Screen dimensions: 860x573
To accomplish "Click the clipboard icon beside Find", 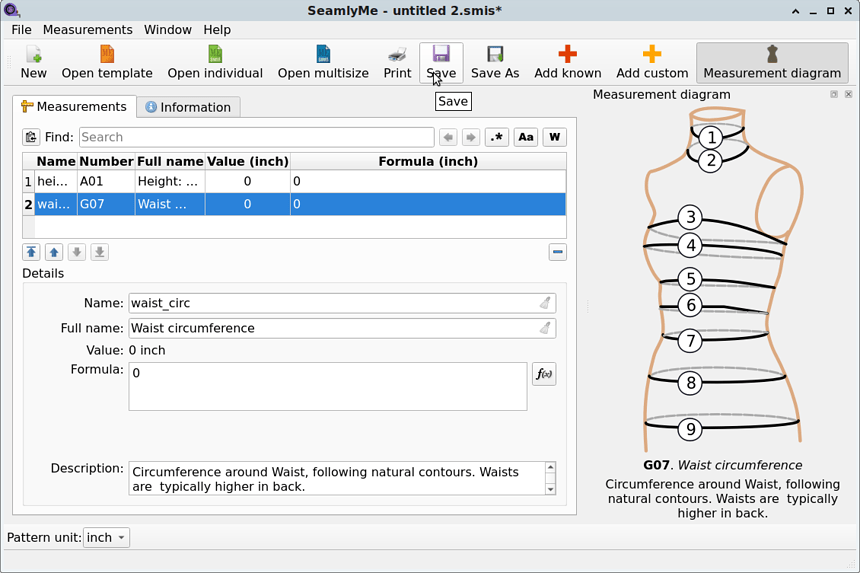I will pos(31,137).
